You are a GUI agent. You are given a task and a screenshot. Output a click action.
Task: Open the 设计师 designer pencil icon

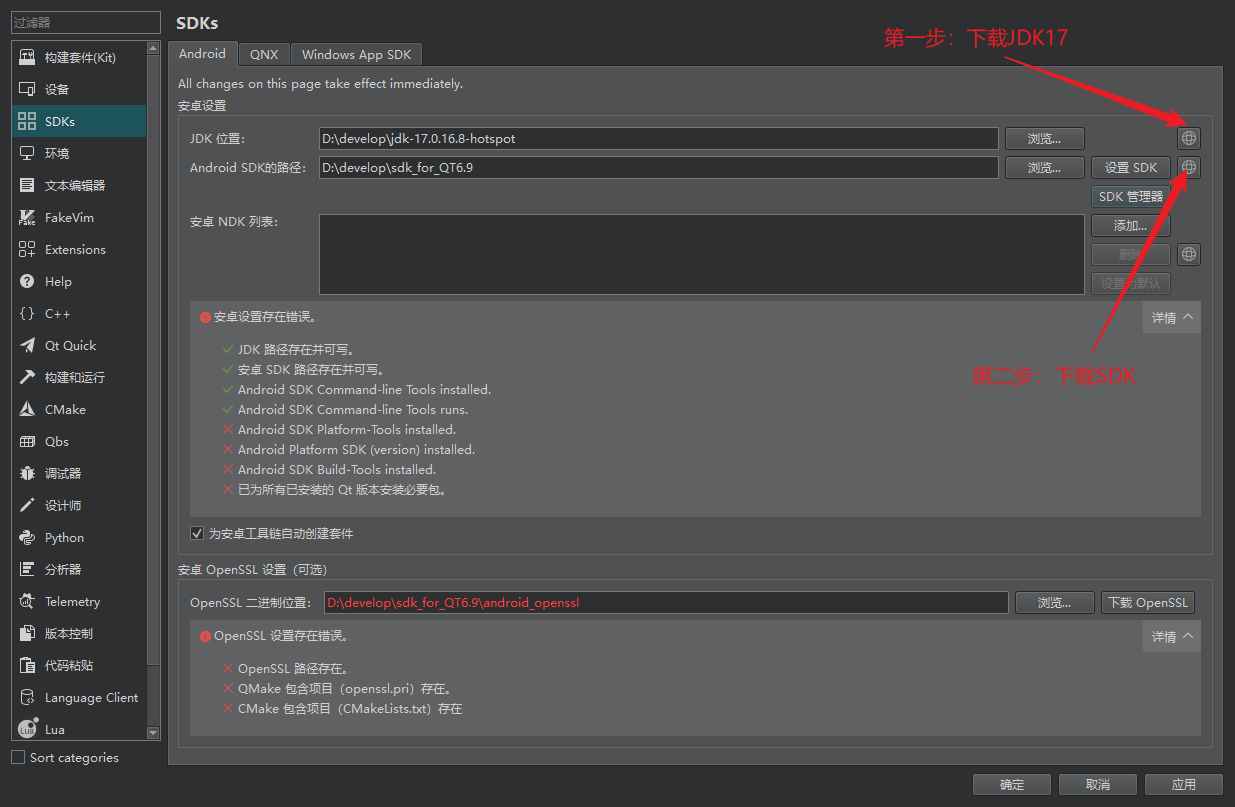coord(27,505)
